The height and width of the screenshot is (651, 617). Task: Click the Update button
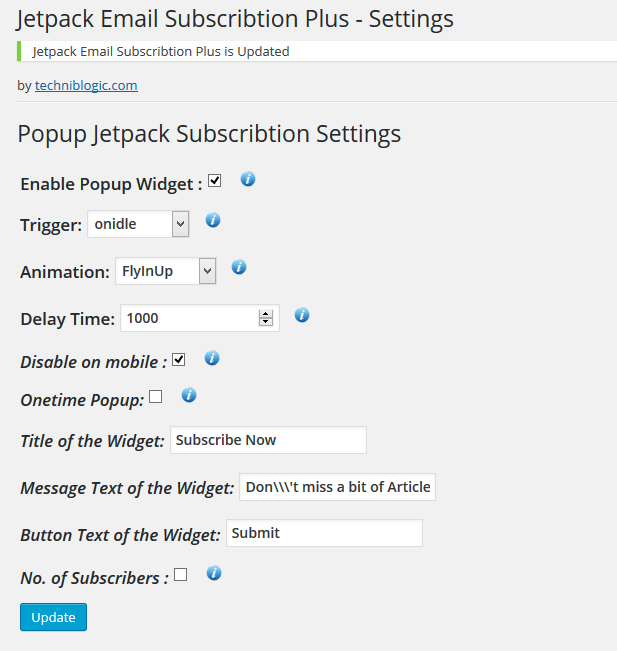click(54, 617)
